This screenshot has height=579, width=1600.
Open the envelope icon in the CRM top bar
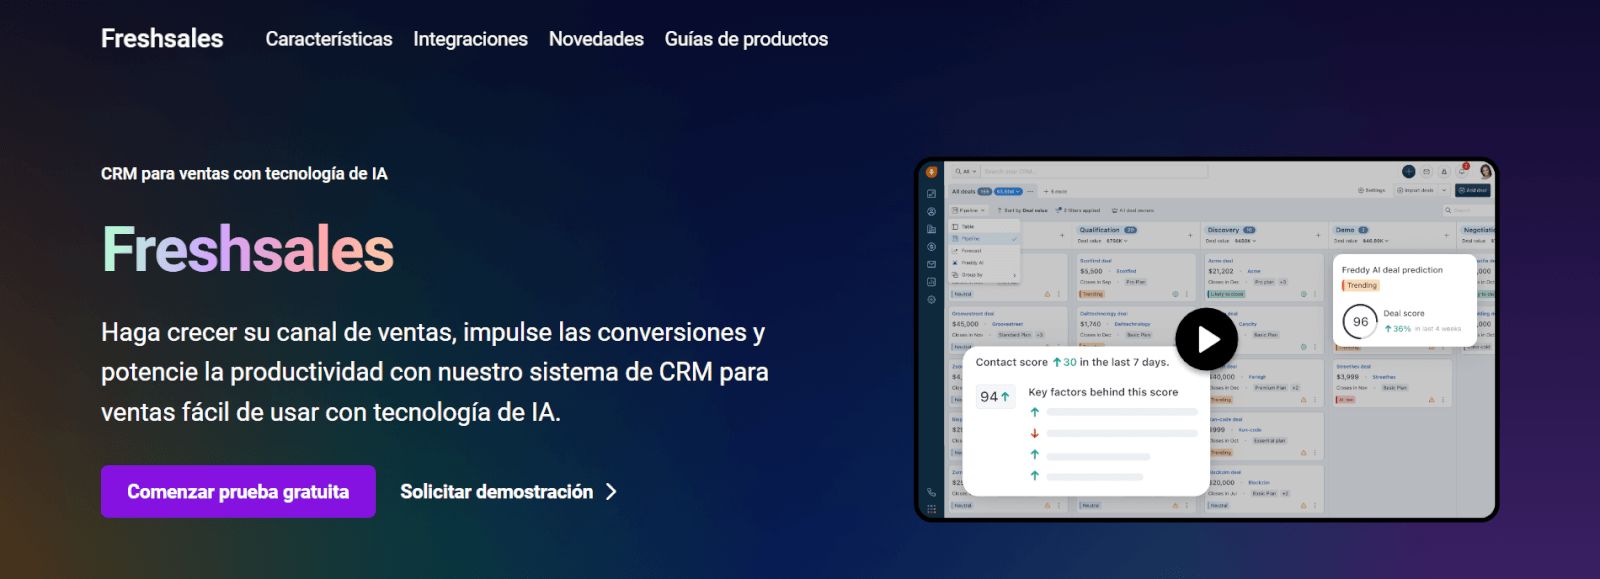click(1427, 171)
